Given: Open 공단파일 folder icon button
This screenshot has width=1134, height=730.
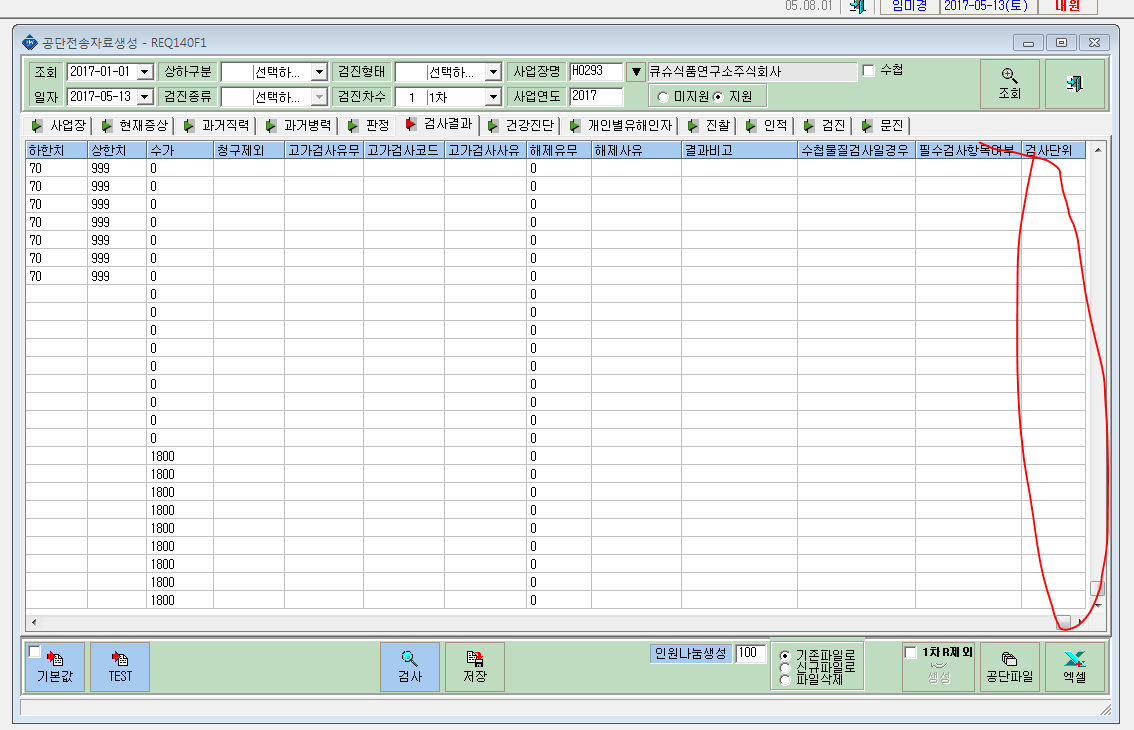Looking at the screenshot, I should tap(1010, 666).
